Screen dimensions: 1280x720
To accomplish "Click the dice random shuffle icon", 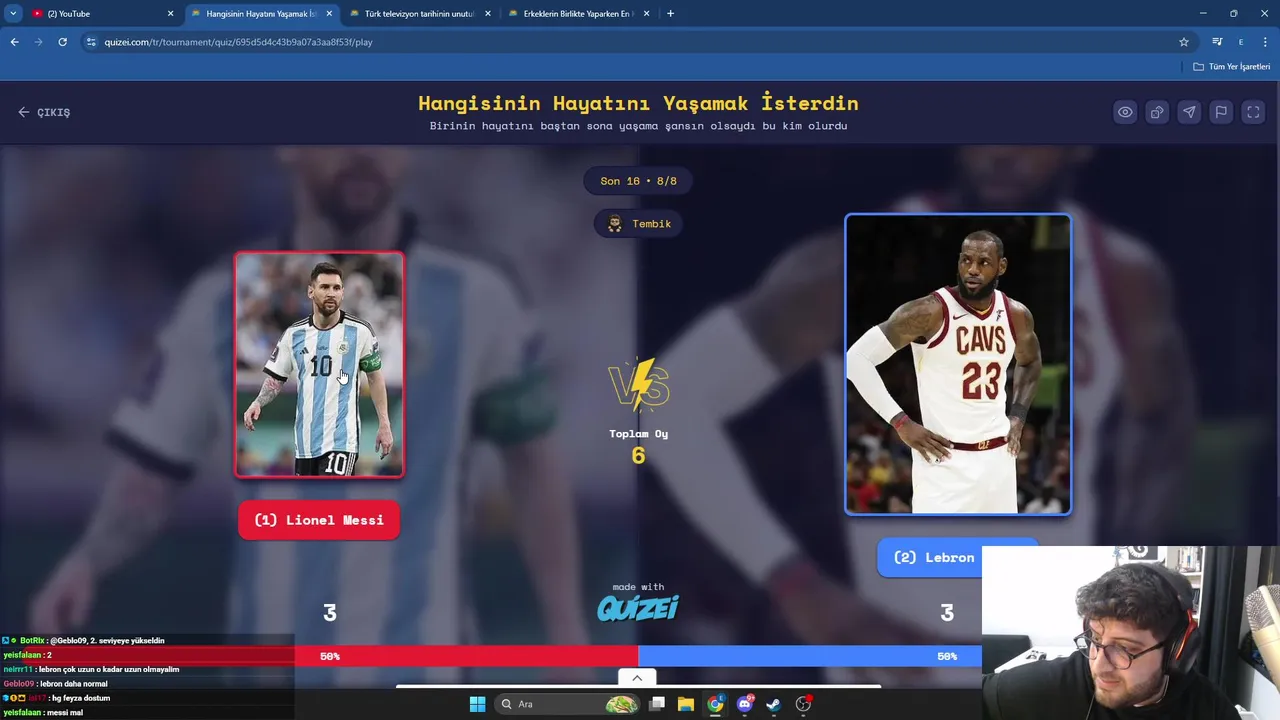I will tap(1157, 112).
